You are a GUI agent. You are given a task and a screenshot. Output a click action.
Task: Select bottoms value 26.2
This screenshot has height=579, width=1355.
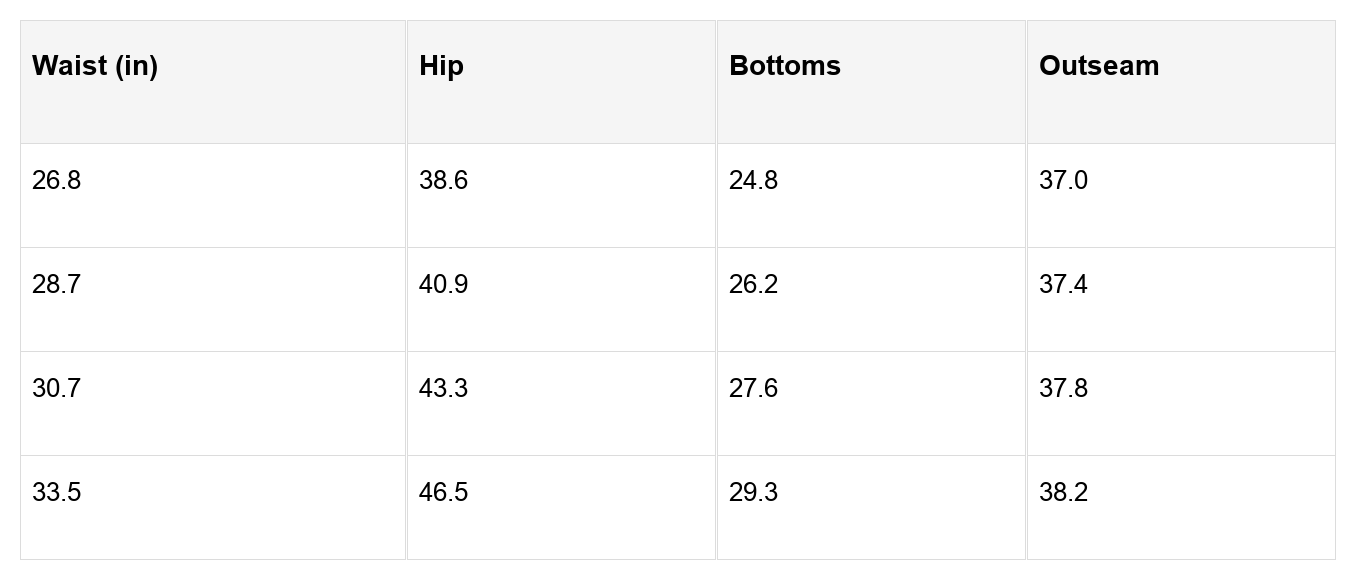click(871, 299)
